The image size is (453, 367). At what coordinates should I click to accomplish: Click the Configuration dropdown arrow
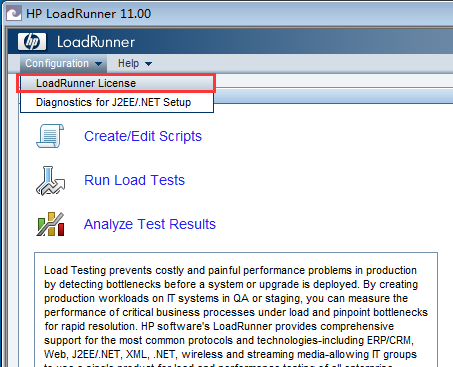[x=98, y=64]
